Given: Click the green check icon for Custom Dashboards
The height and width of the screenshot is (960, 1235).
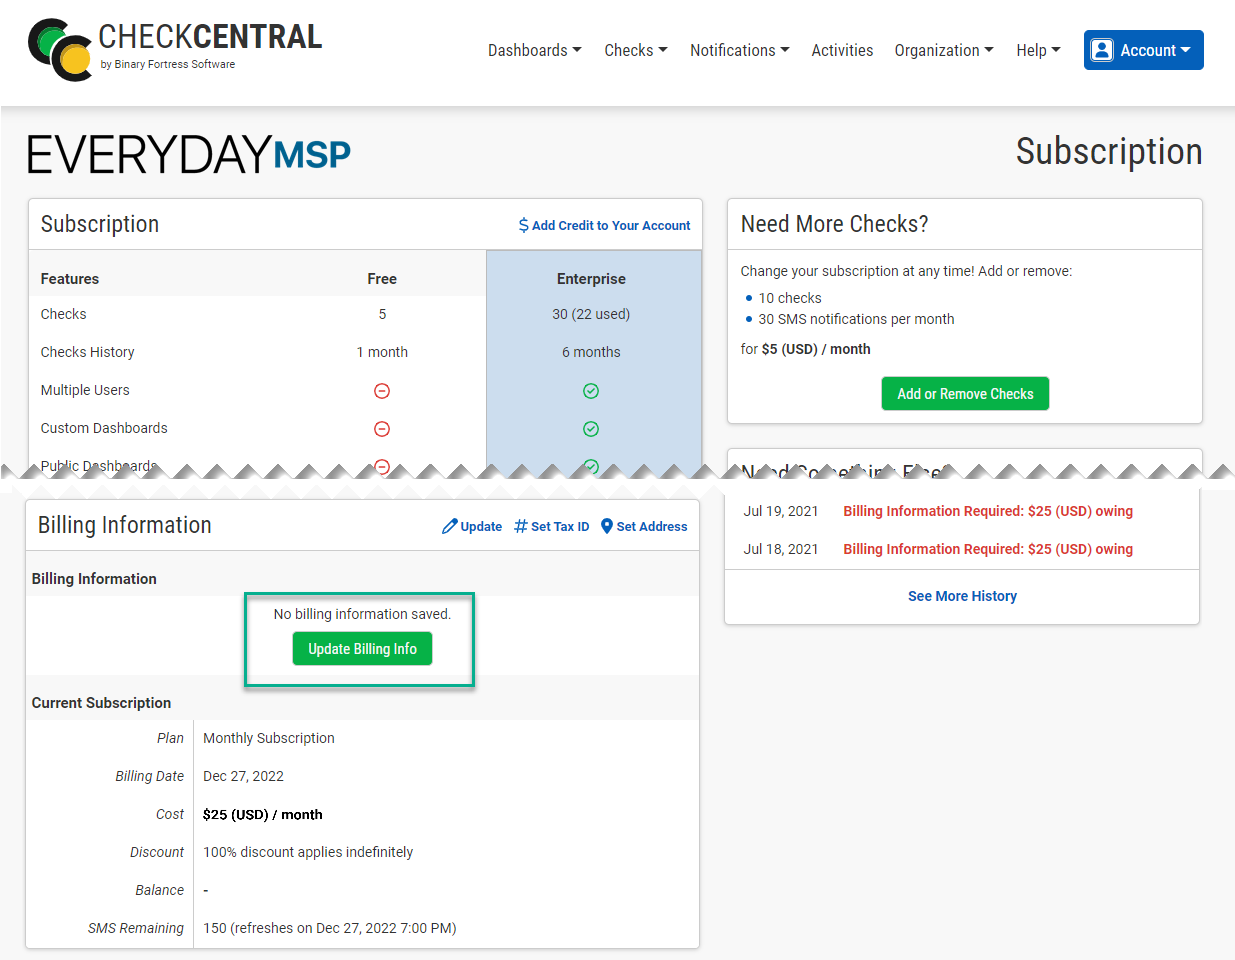Looking at the screenshot, I should pyautogui.click(x=591, y=429).
